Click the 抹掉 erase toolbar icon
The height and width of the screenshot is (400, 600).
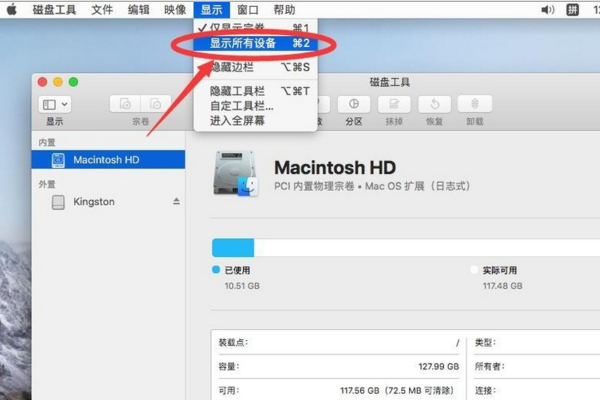394,104
